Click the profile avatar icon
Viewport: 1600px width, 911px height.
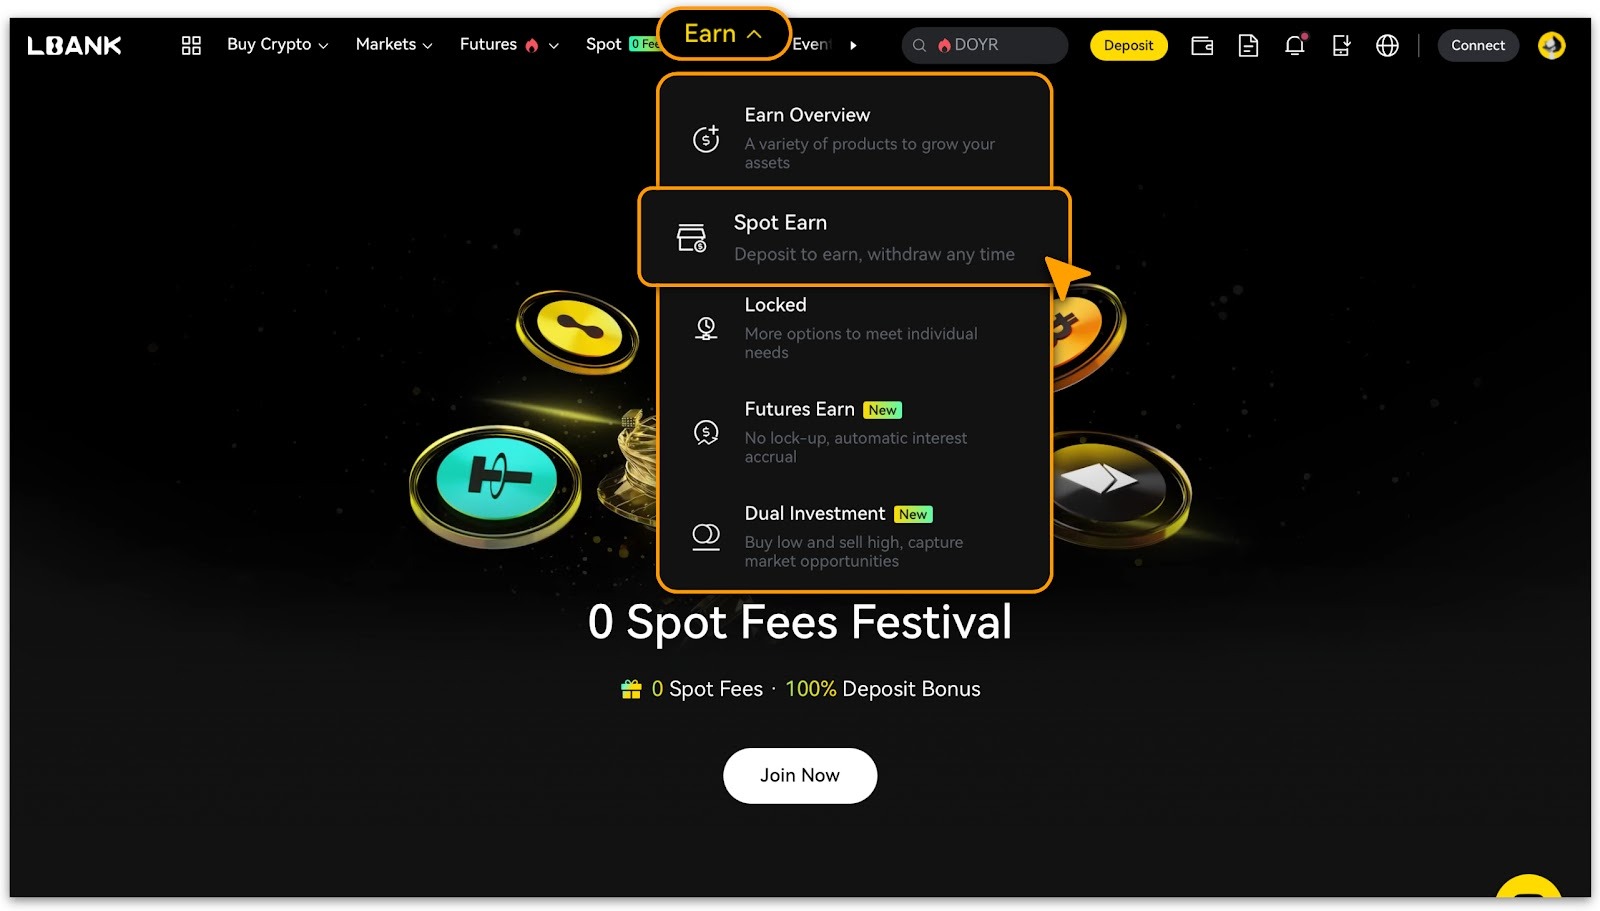(x=1551, y=45)
